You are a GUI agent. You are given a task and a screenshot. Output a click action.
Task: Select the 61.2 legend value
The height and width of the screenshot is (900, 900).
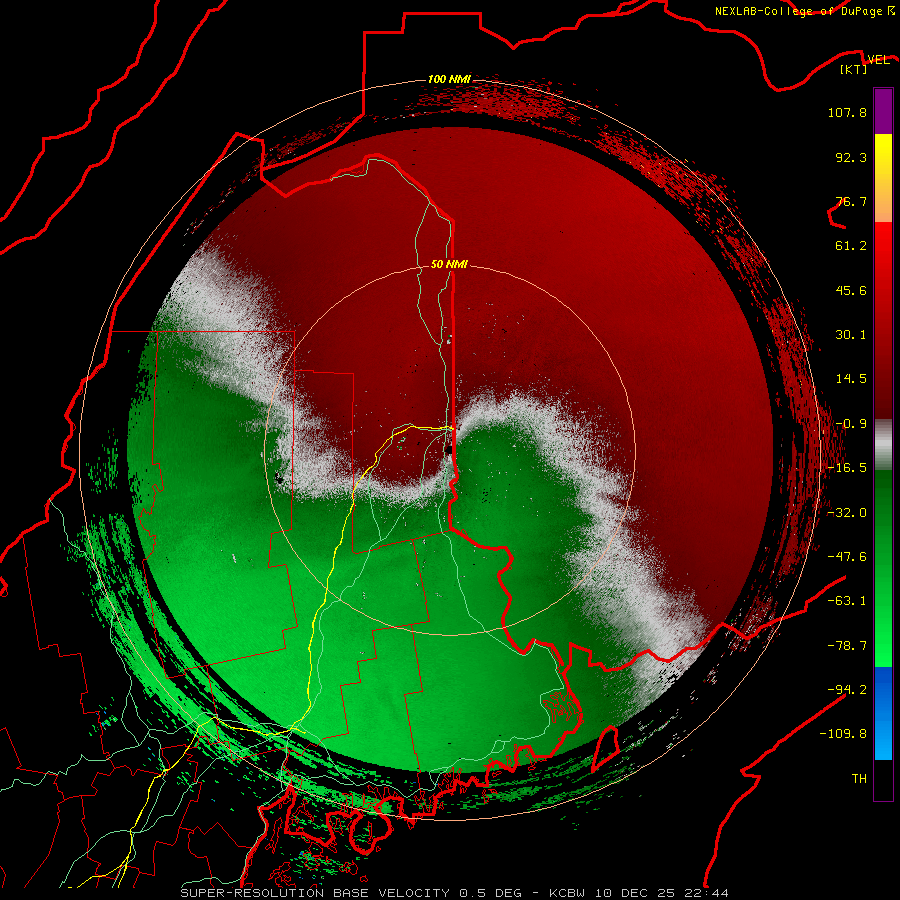851,246
